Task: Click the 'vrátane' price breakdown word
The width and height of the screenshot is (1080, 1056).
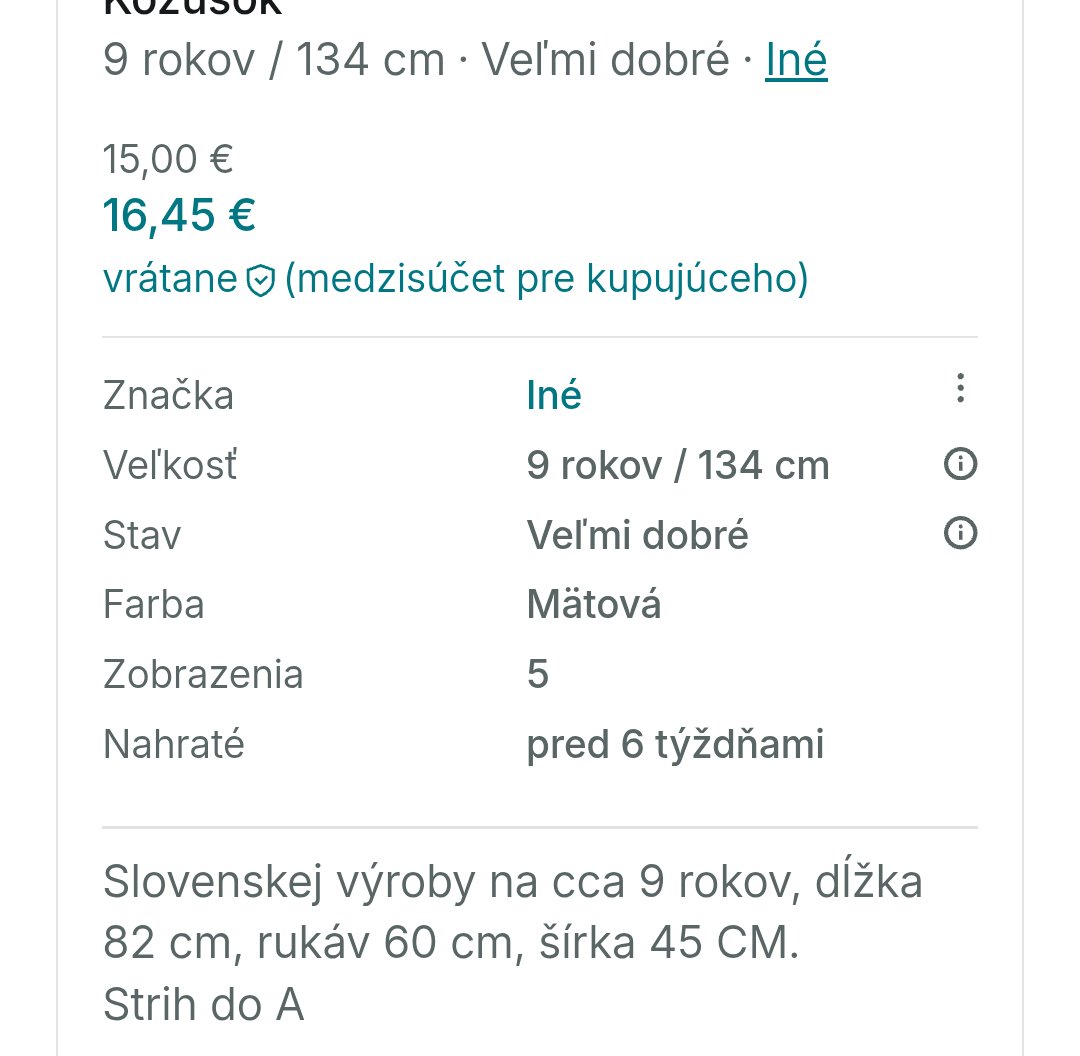Action: pyautogui.click(x=170, y=279)
